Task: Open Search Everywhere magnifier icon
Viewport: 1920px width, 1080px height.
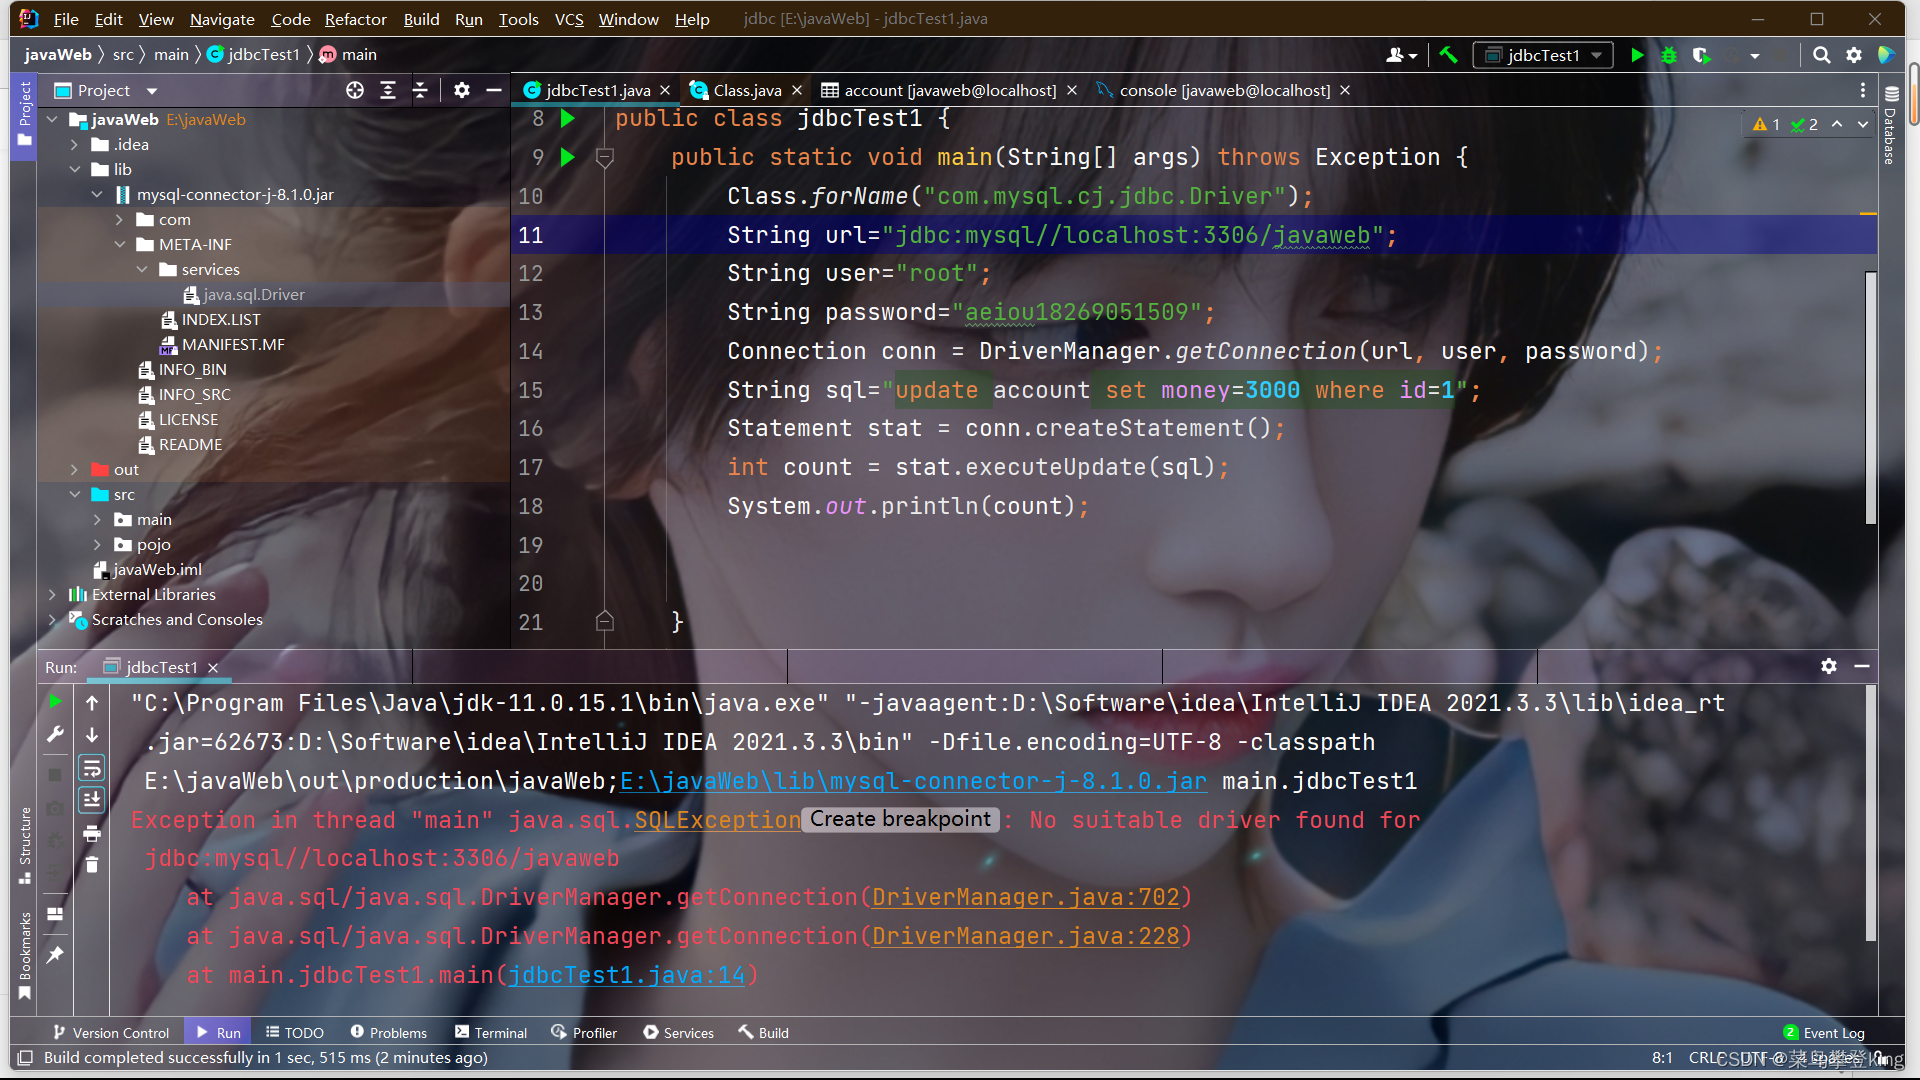Action: [1822, 55]
